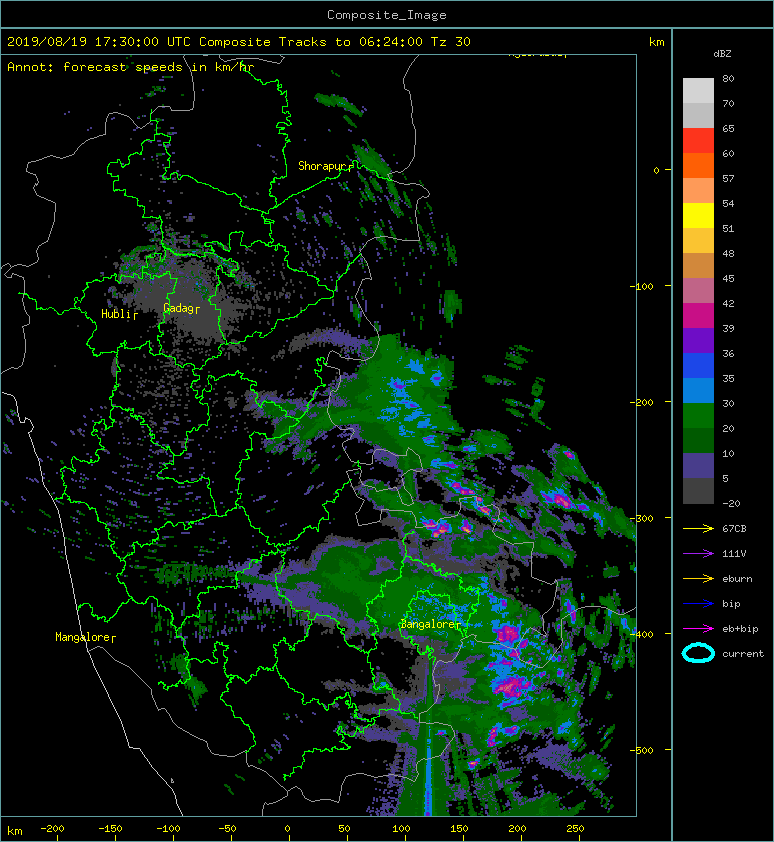The width and height of the screenshot is (774, 842).
Task: Click the eb+bip legend label
Action: [x=740, y=629]
